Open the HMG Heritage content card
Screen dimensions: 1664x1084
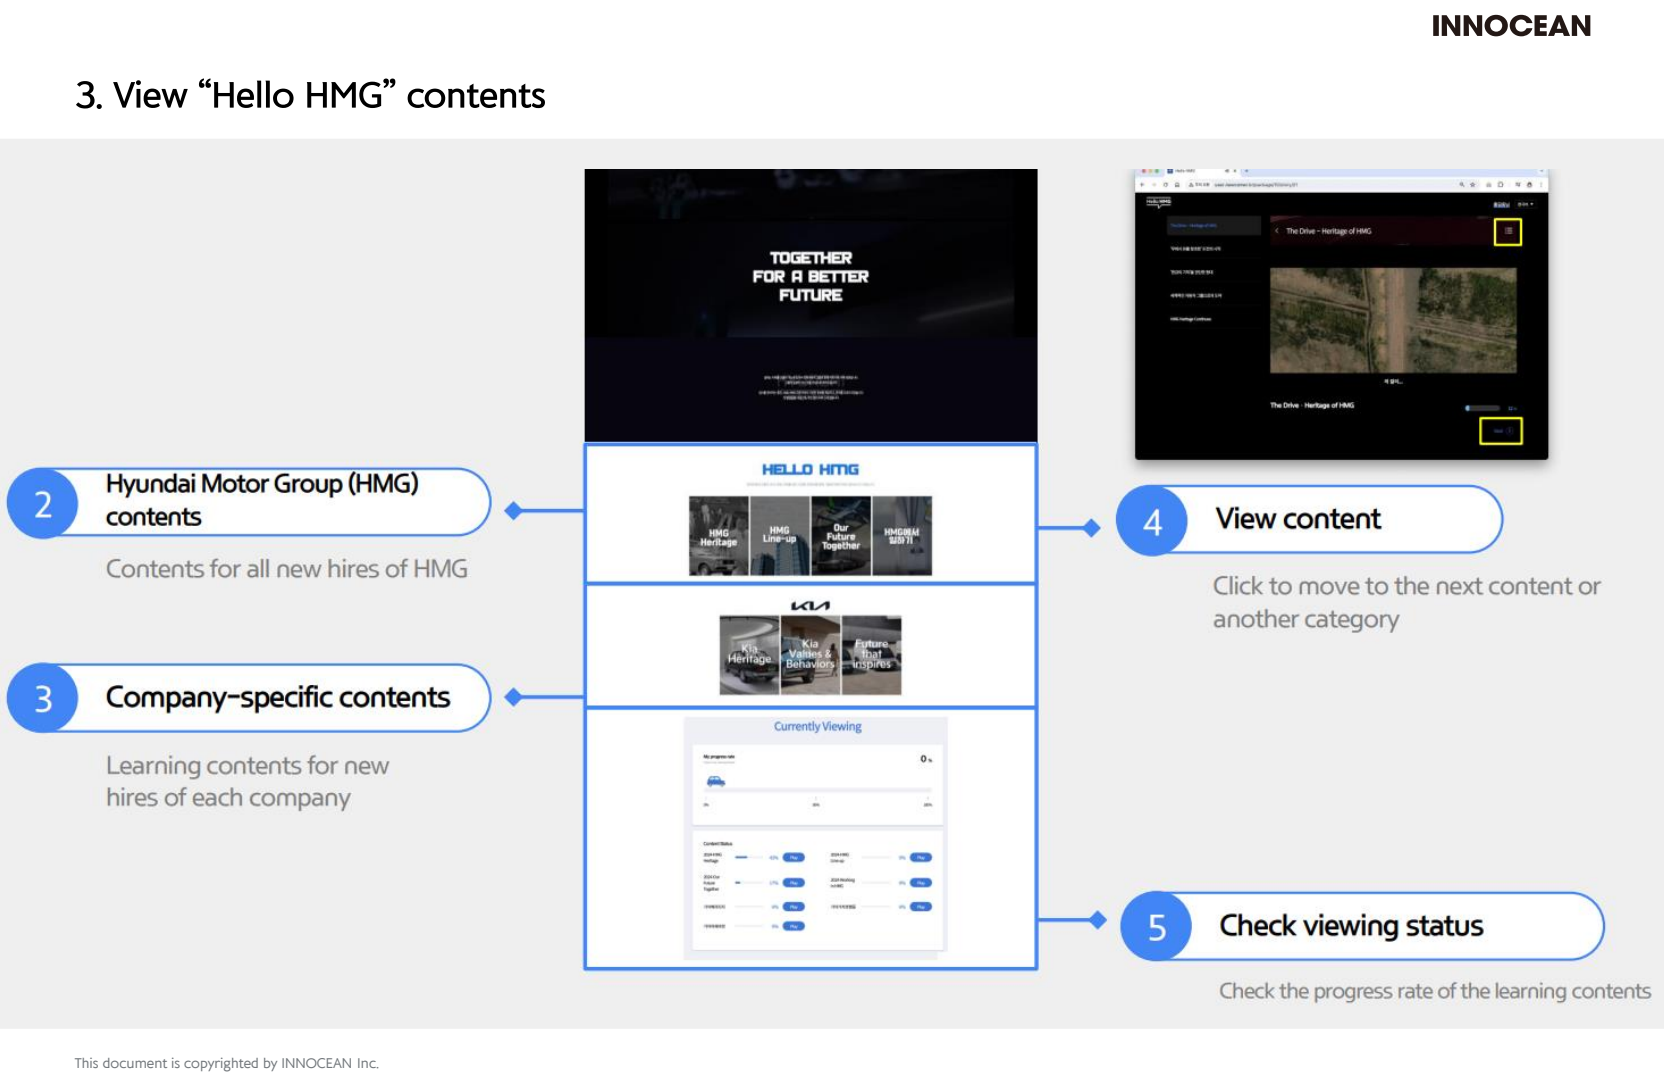point(719,536)
